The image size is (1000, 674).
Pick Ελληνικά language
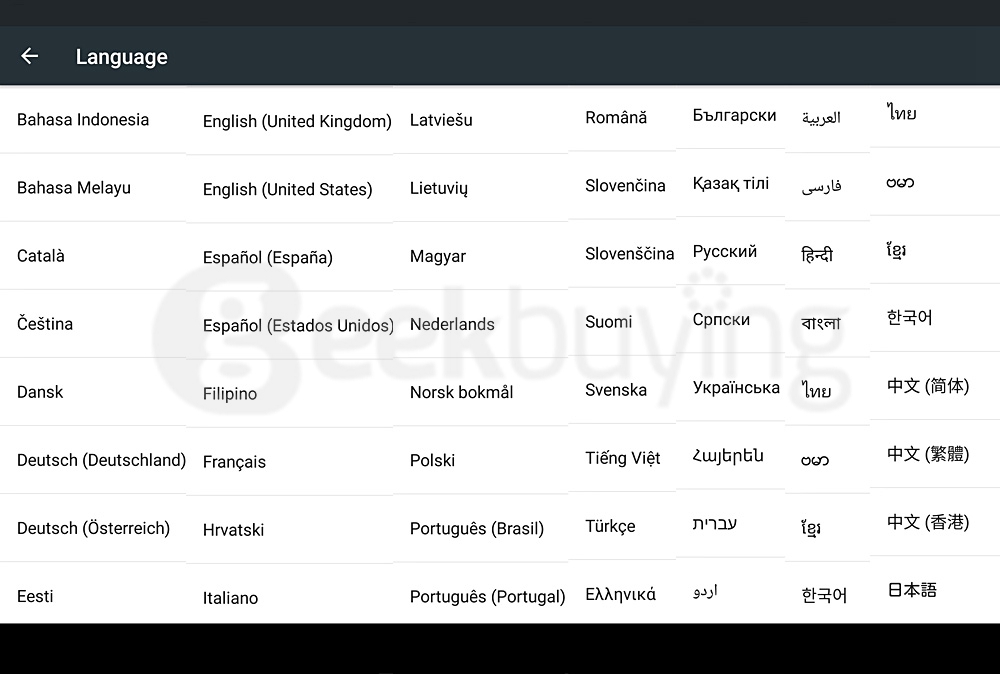tap(621, 594)
